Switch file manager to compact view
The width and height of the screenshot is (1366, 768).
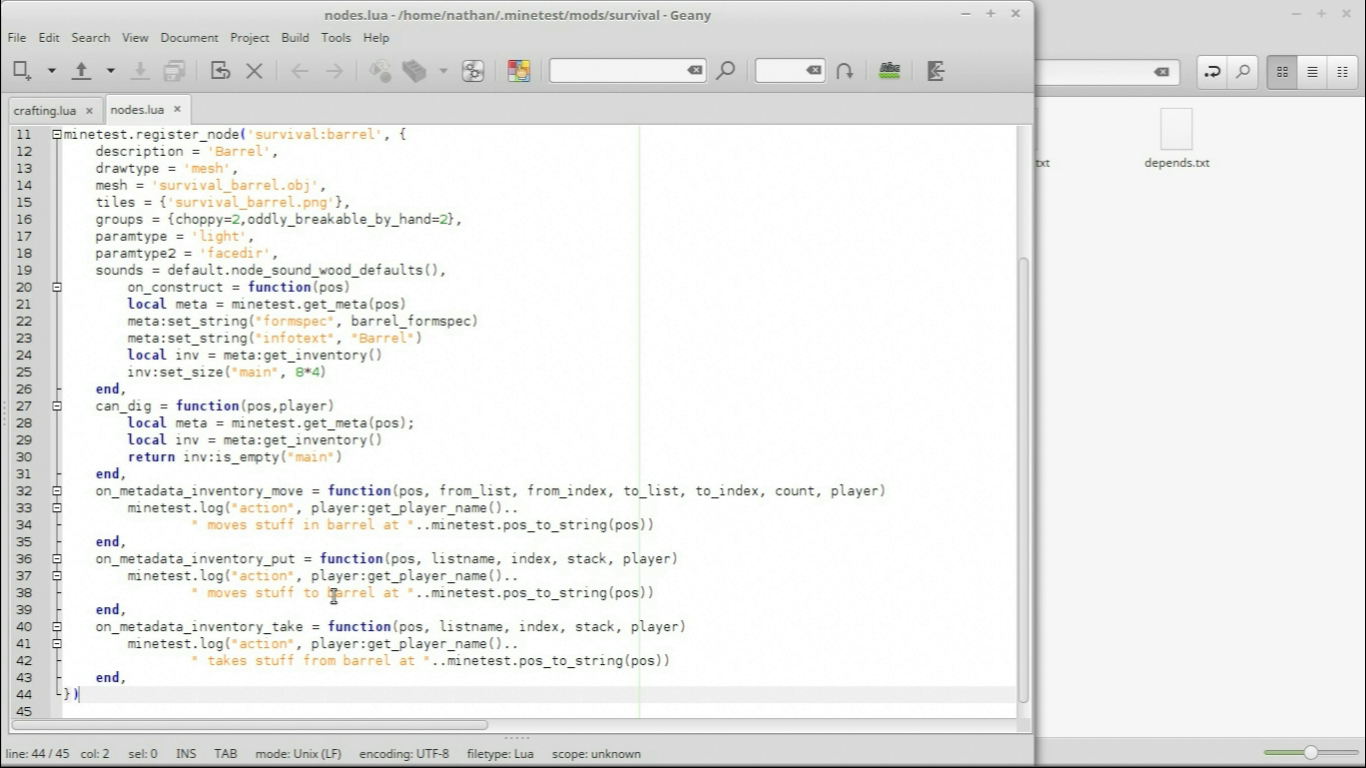tap(1342, 72)
